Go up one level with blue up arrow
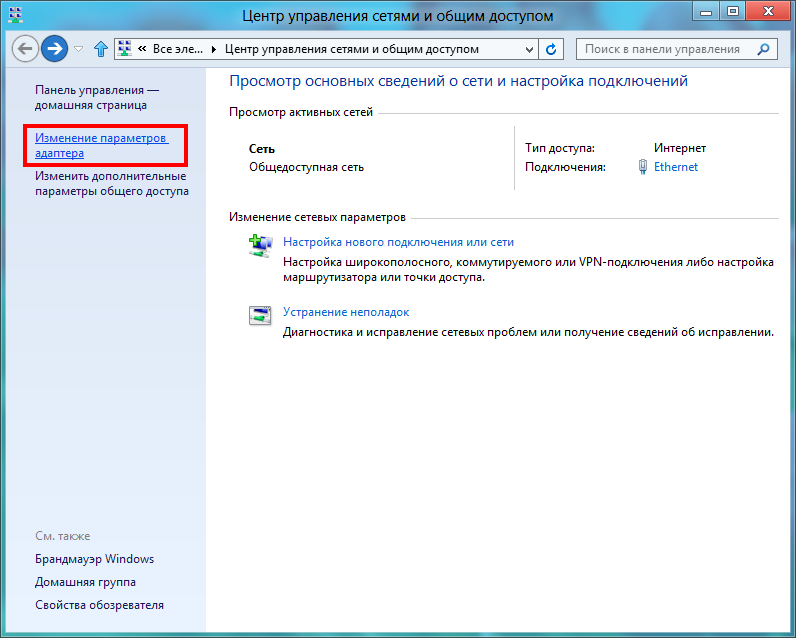Viewport: 796px width, 638px height. pyautogui.click(x=101, y=49)
